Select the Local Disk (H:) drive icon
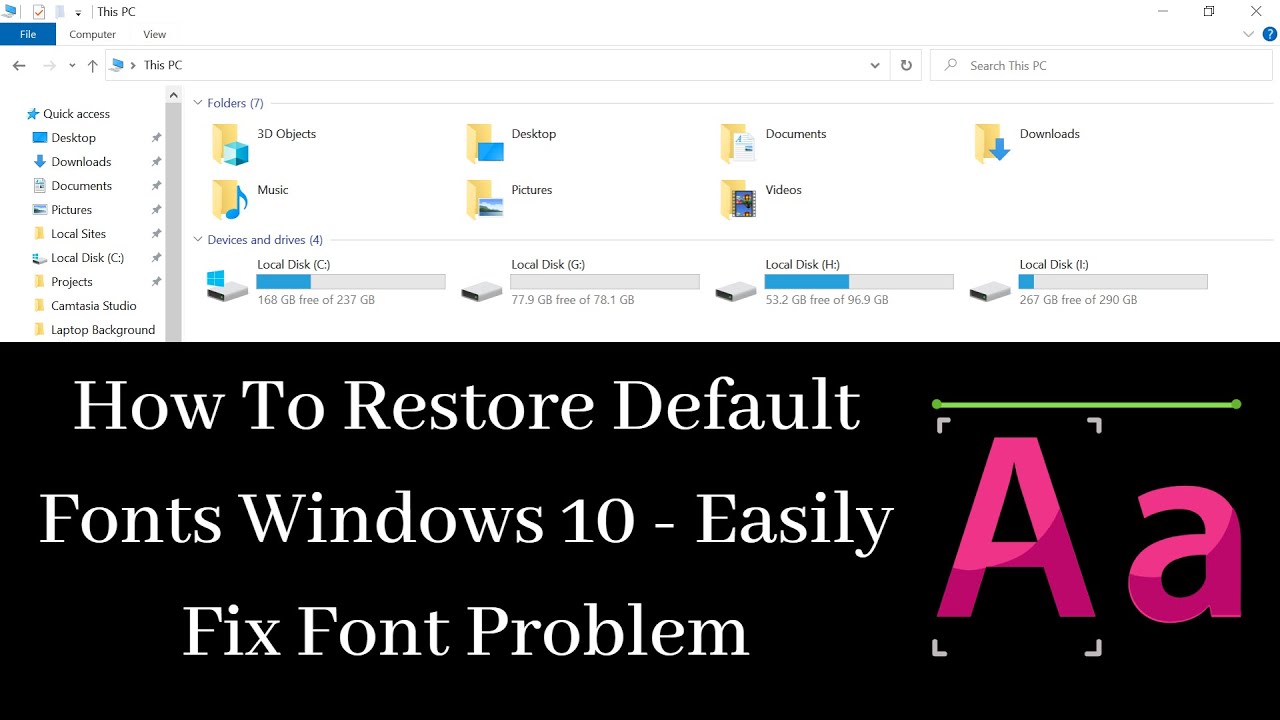 (736, 291)
